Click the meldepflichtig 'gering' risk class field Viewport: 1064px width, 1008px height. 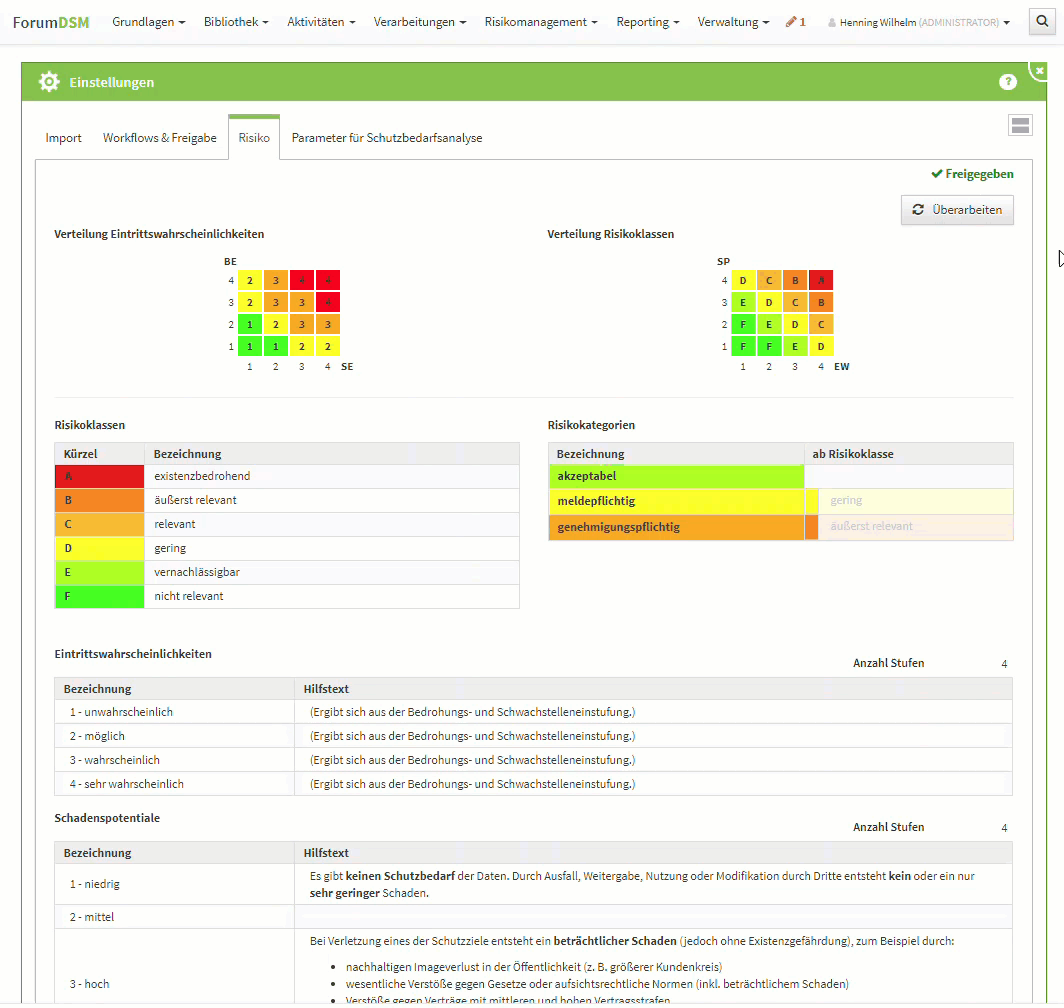(x=914, y=501)
